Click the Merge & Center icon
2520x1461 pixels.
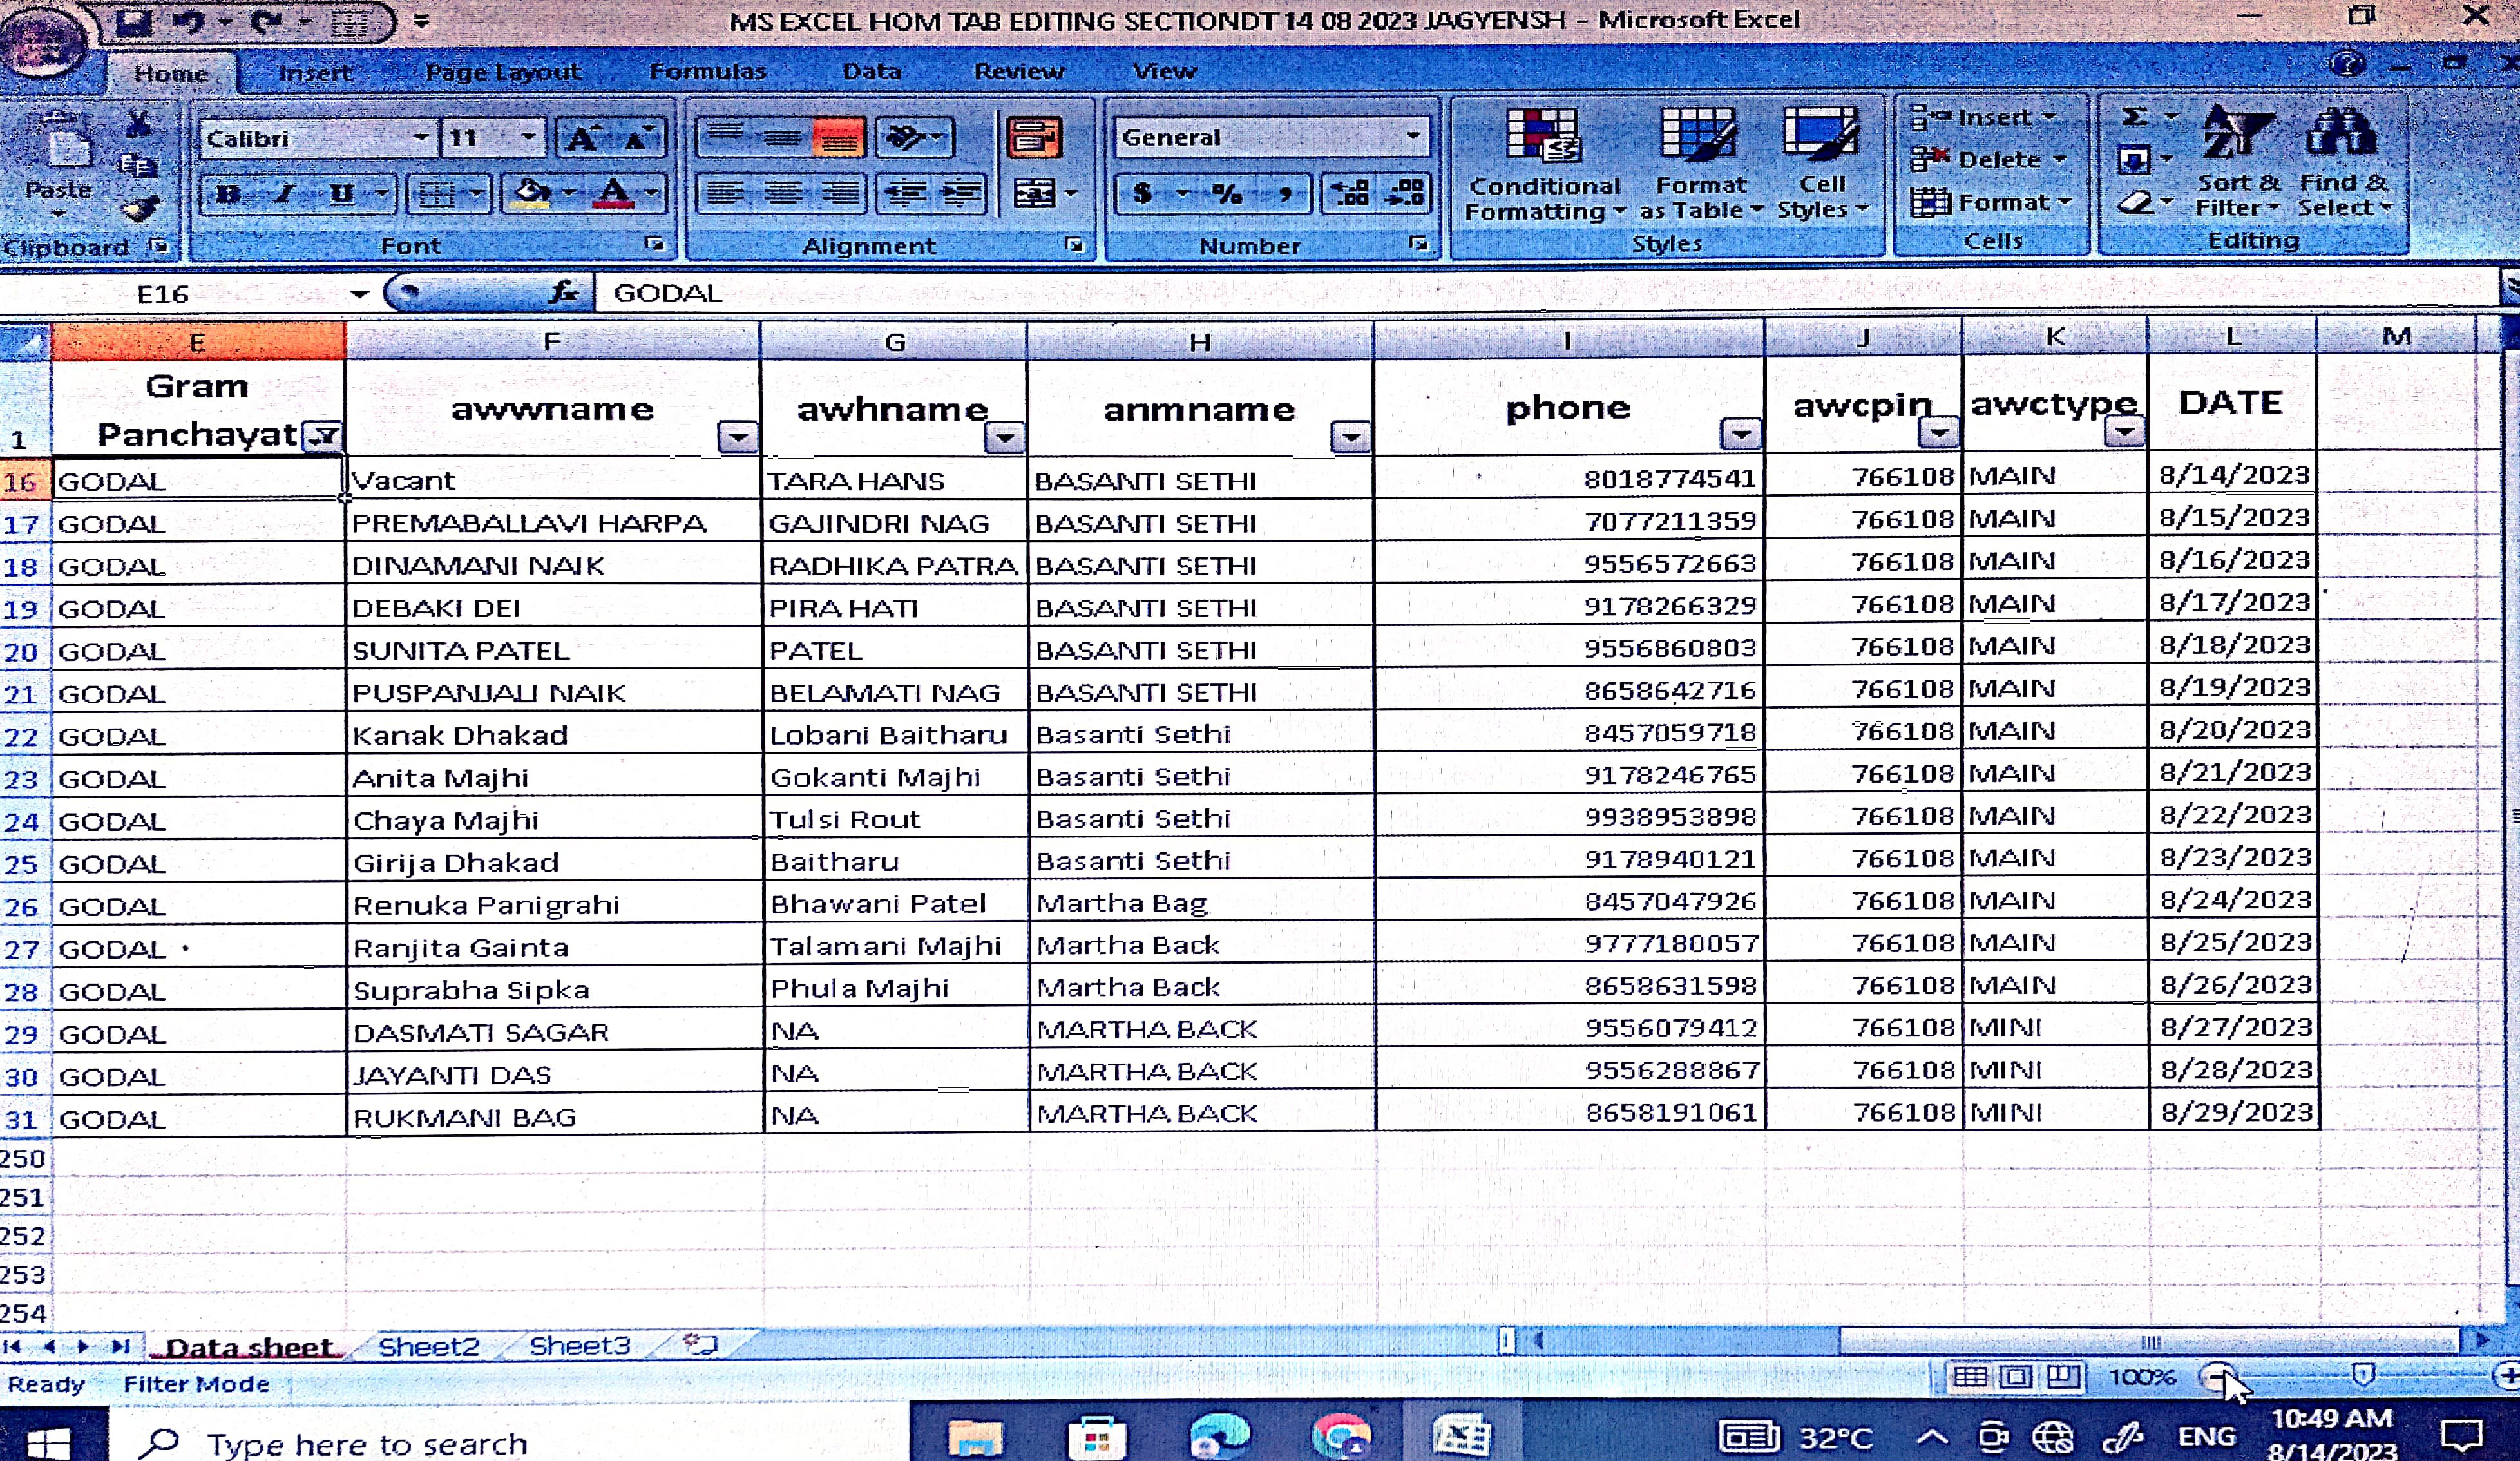tap(1036, 192)
